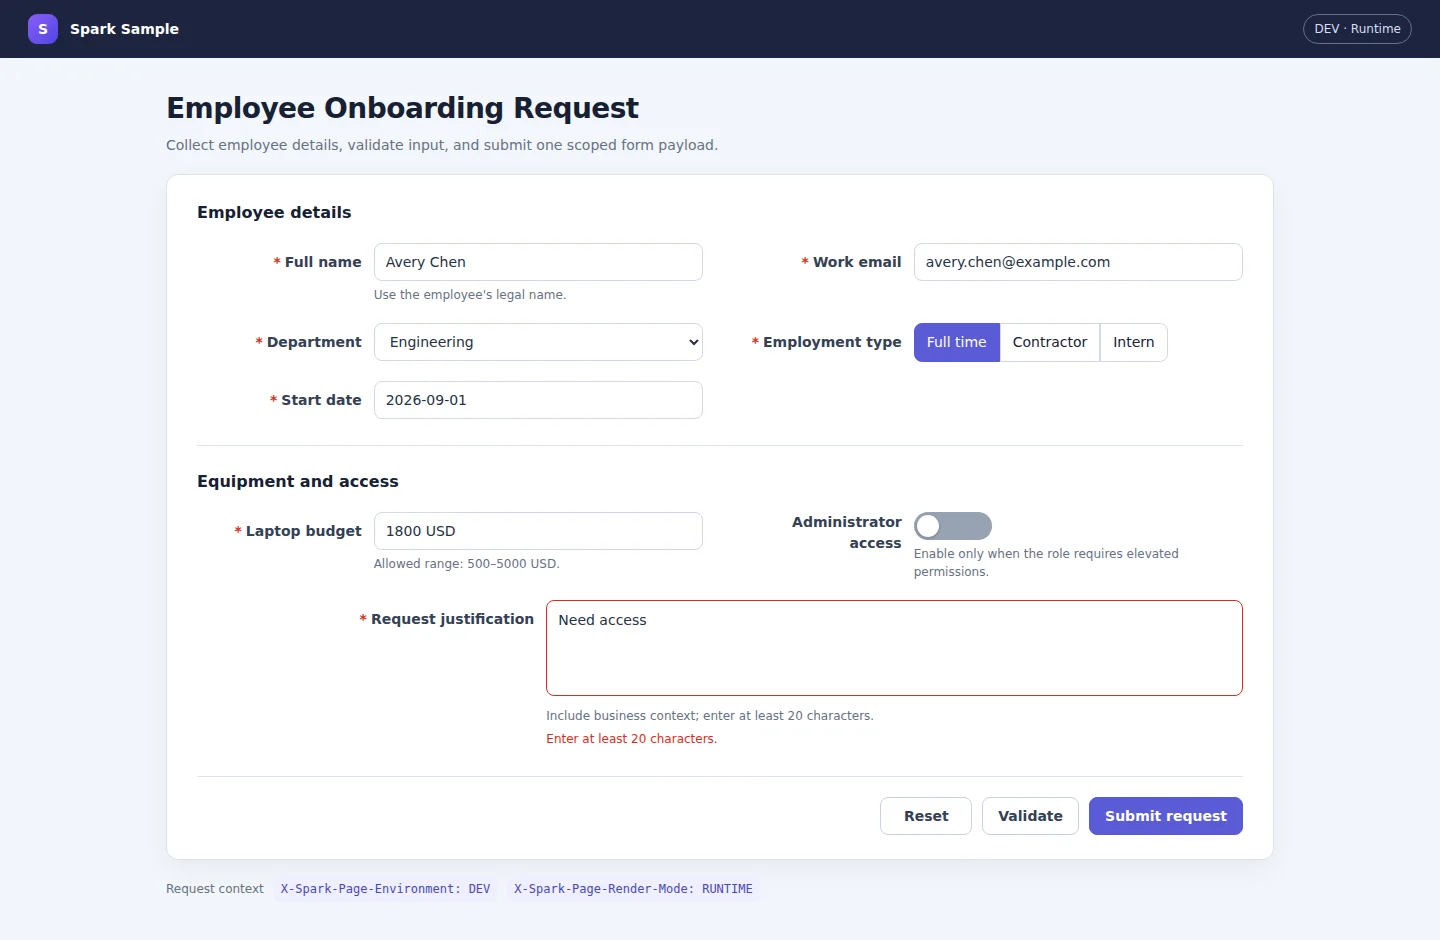Edit the Work email field

(1078, 262)
